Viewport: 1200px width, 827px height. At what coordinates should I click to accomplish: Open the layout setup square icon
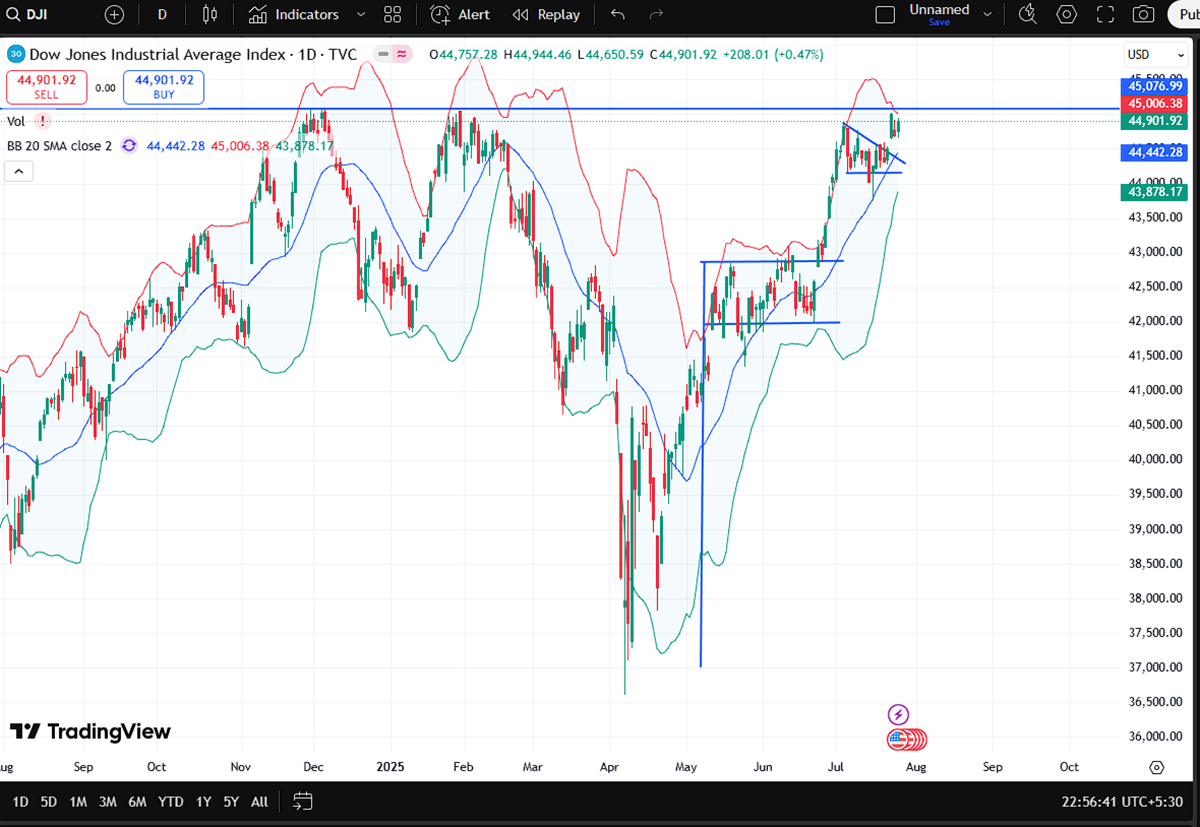(x=884, y=15)
